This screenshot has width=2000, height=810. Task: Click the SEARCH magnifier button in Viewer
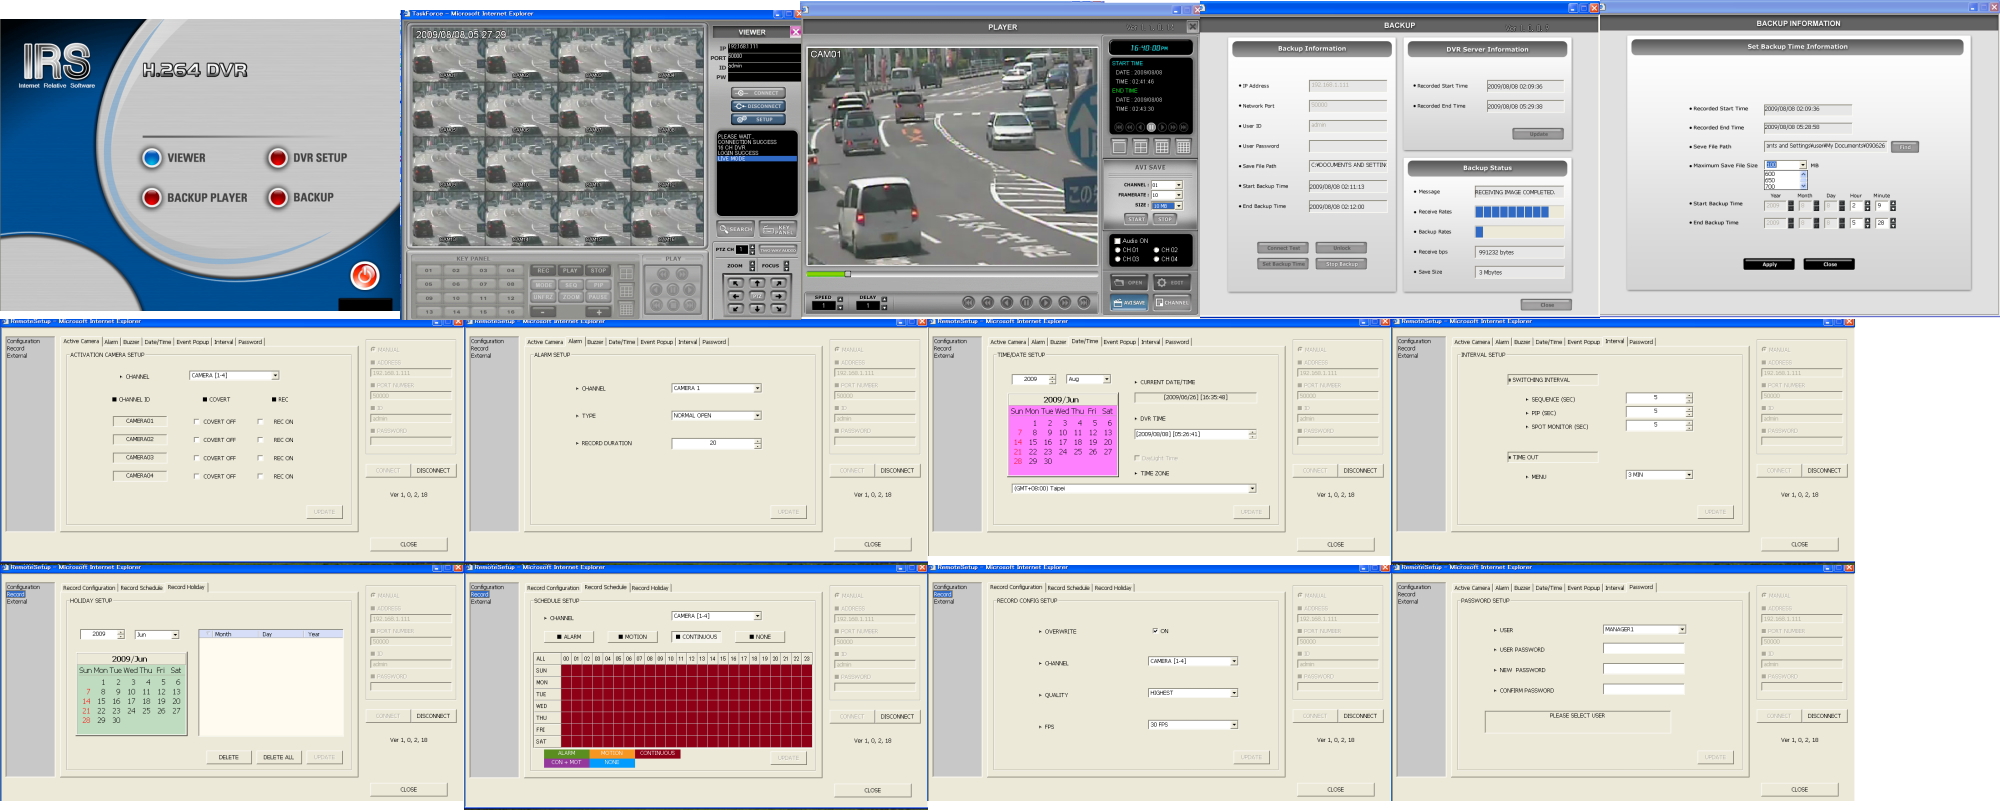tap(735, 229)
